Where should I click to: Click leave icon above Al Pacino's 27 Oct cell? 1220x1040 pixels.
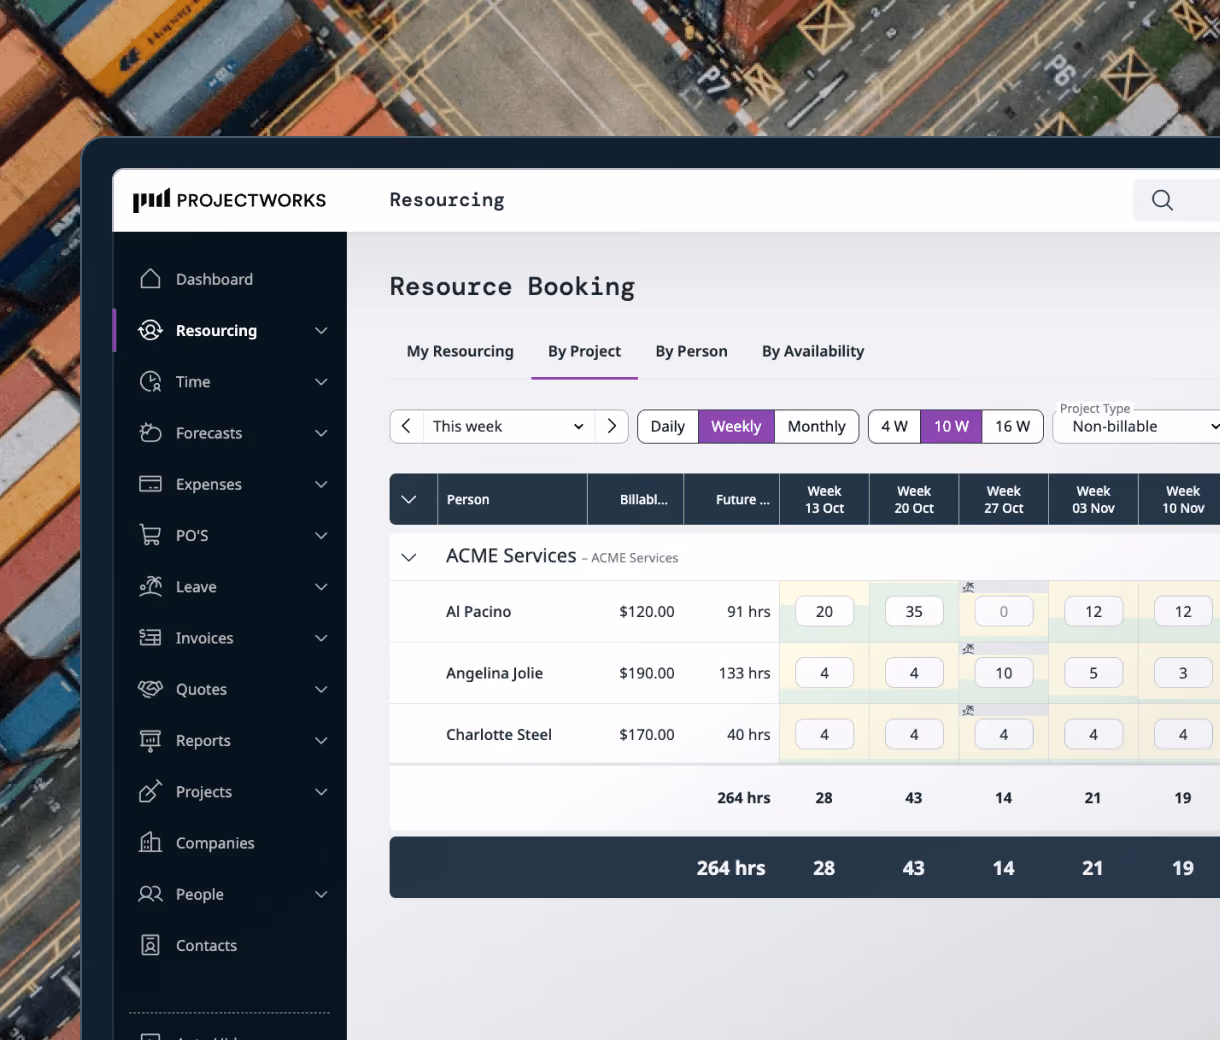(x=968, y=587)
